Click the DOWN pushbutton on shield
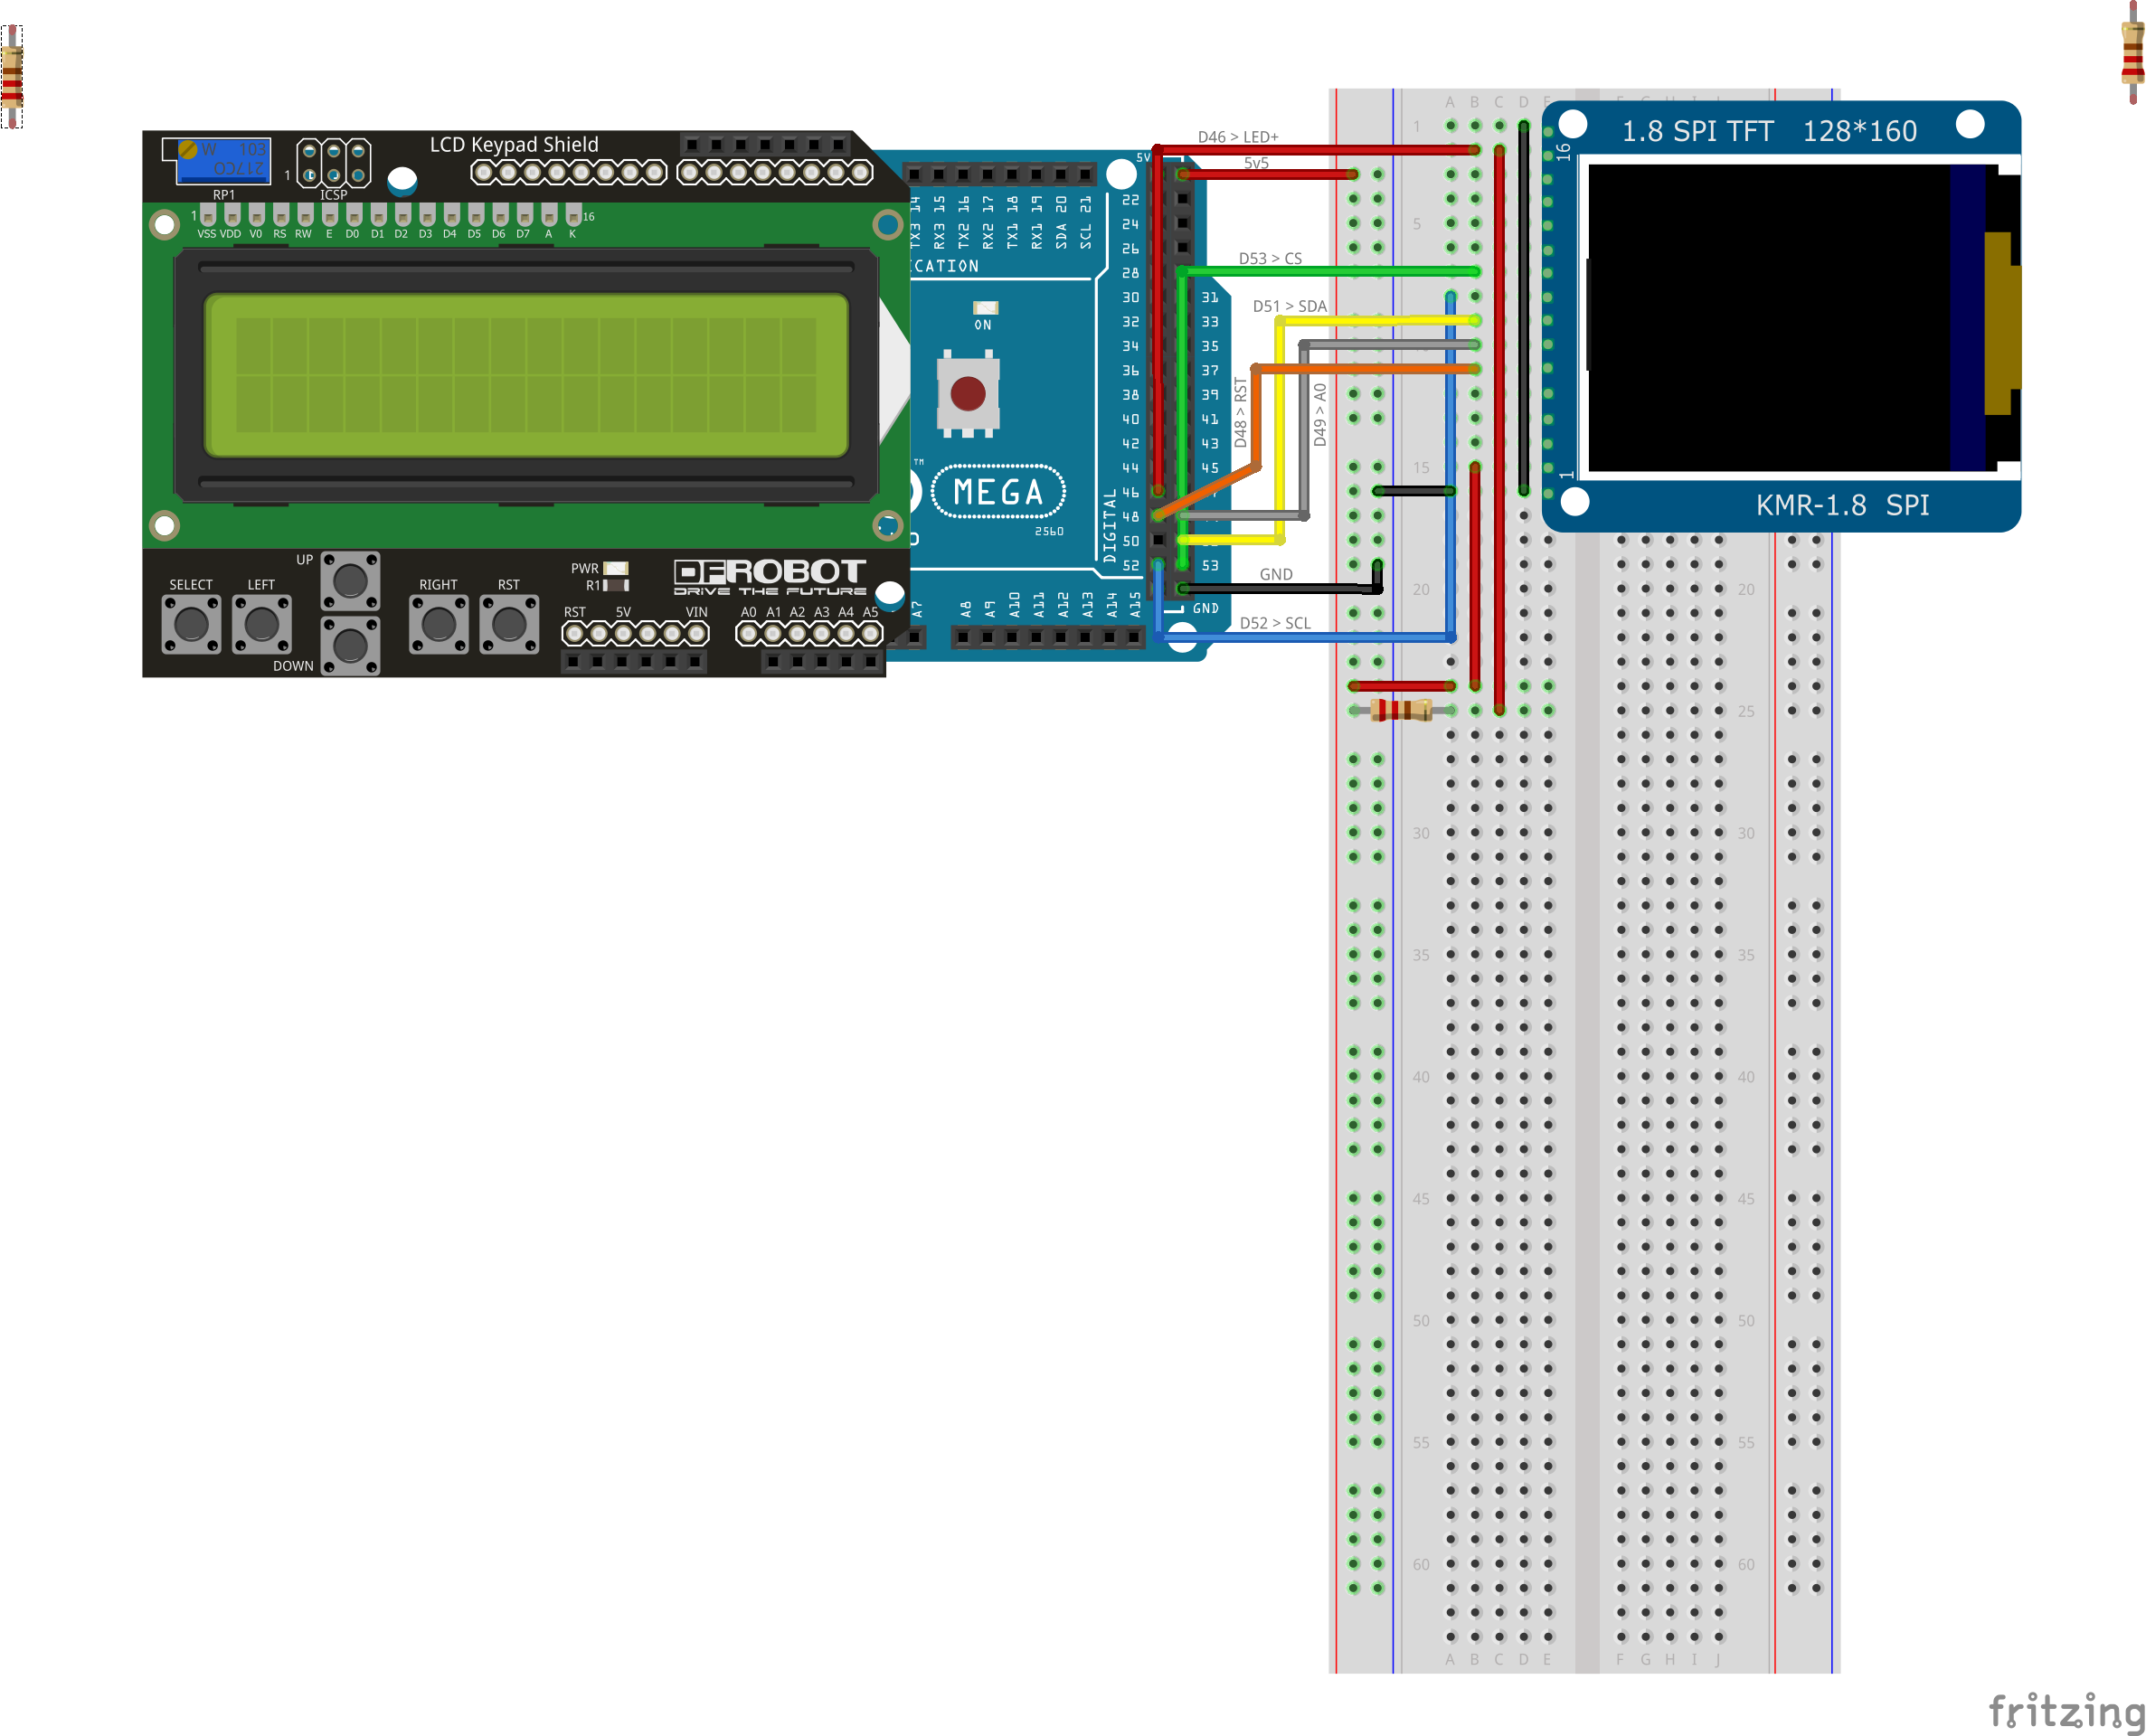Screen dimensions: 2146x1736 [x=350, y=645]
